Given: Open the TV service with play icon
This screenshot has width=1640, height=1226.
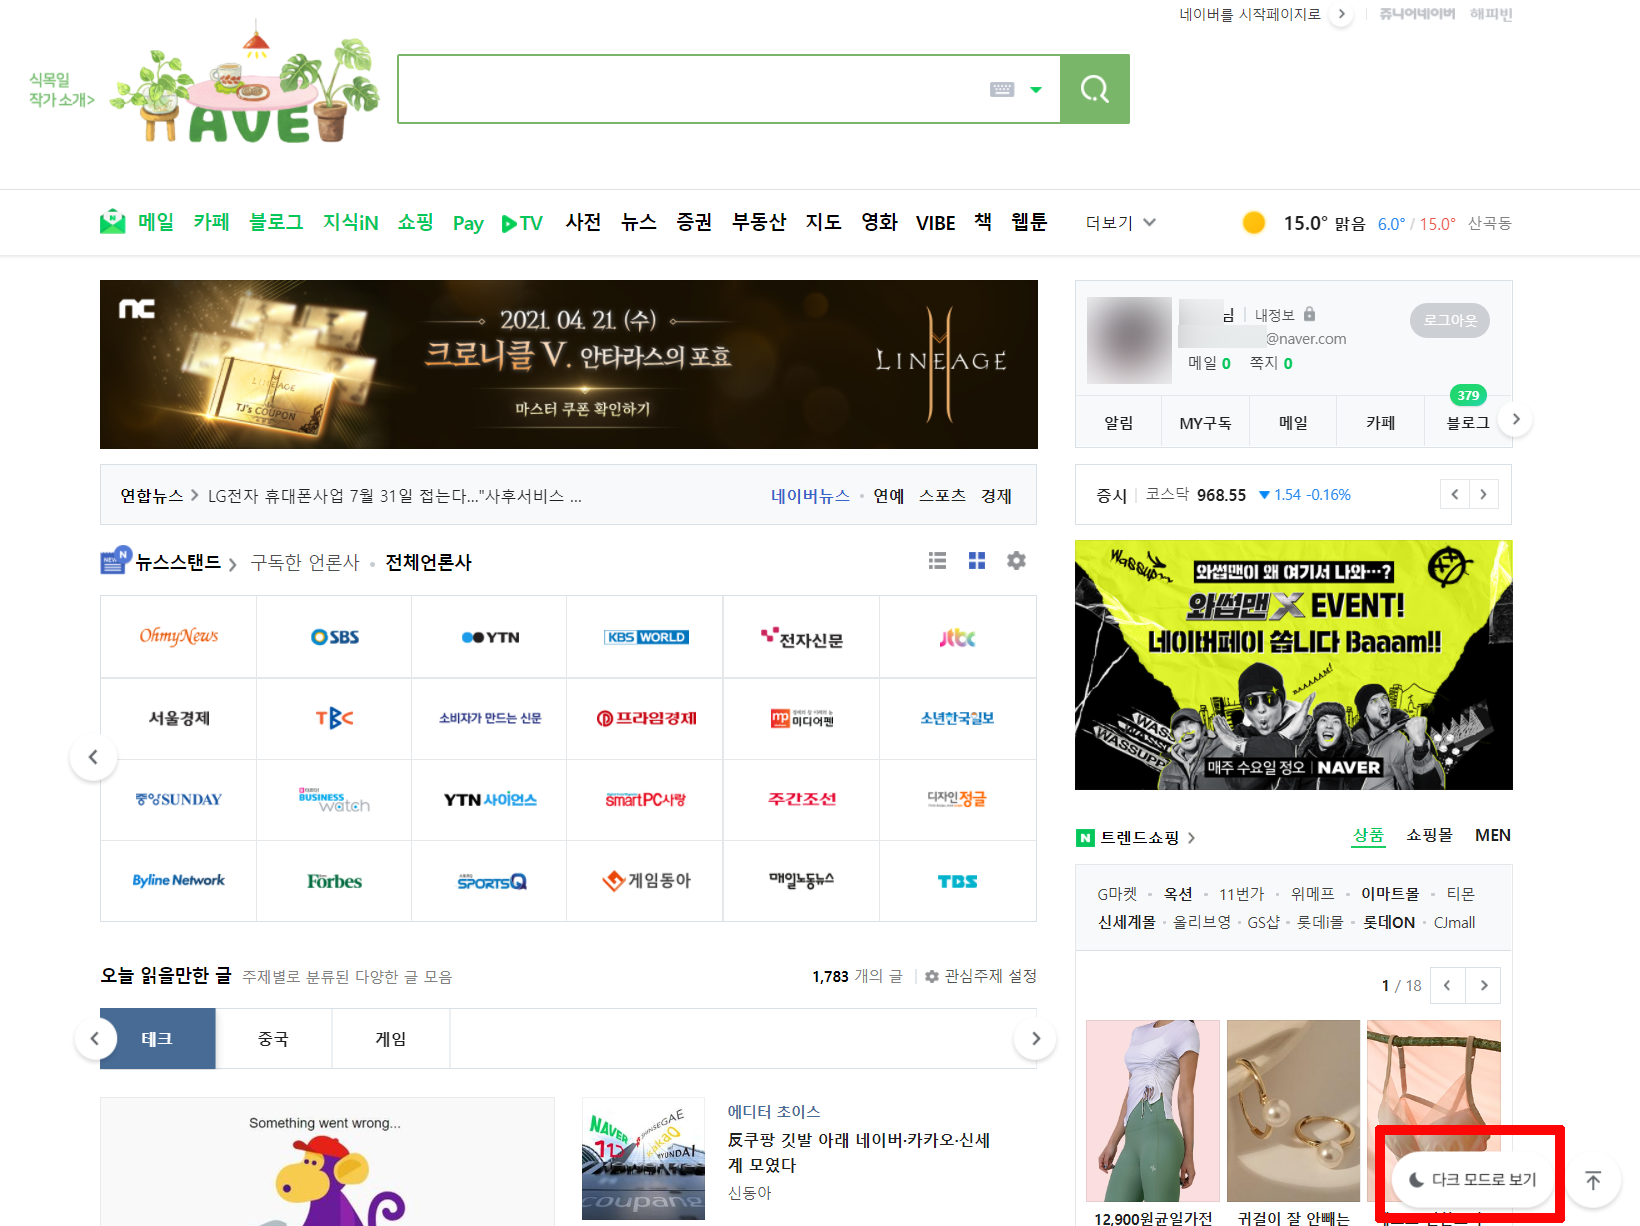Looking at the screenshot, I should click(522, 223).
